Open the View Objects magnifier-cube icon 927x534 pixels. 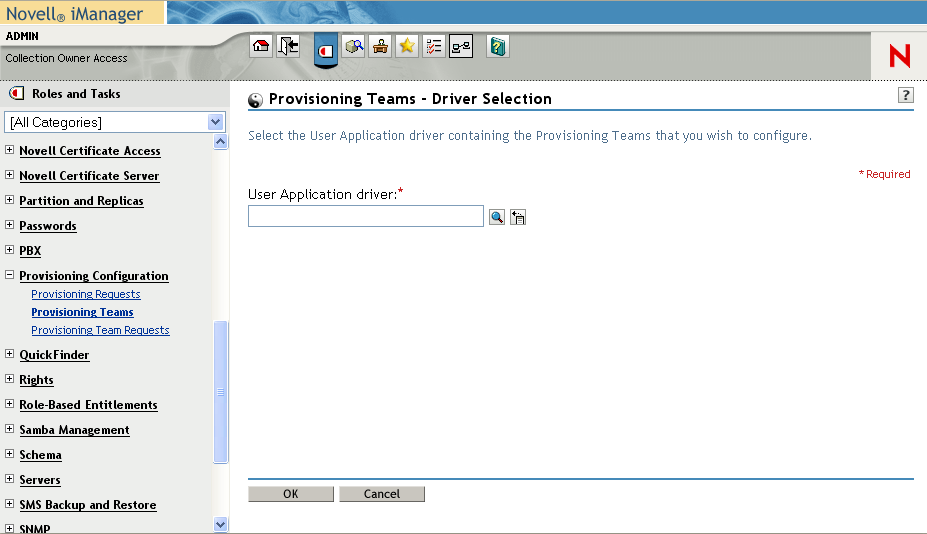[x=354, y=46]
